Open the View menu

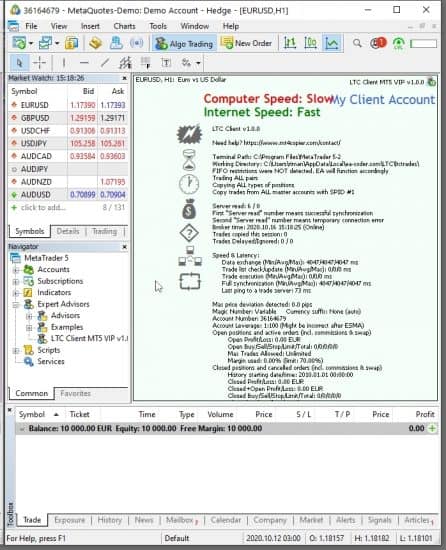[x=59, y=26]
